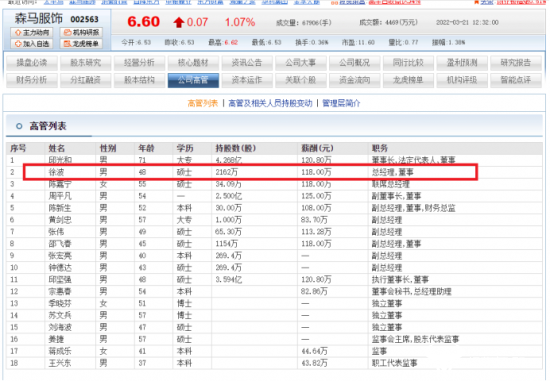
Task: Select the 财务分析 tab
Action: [x=32, y=80]
